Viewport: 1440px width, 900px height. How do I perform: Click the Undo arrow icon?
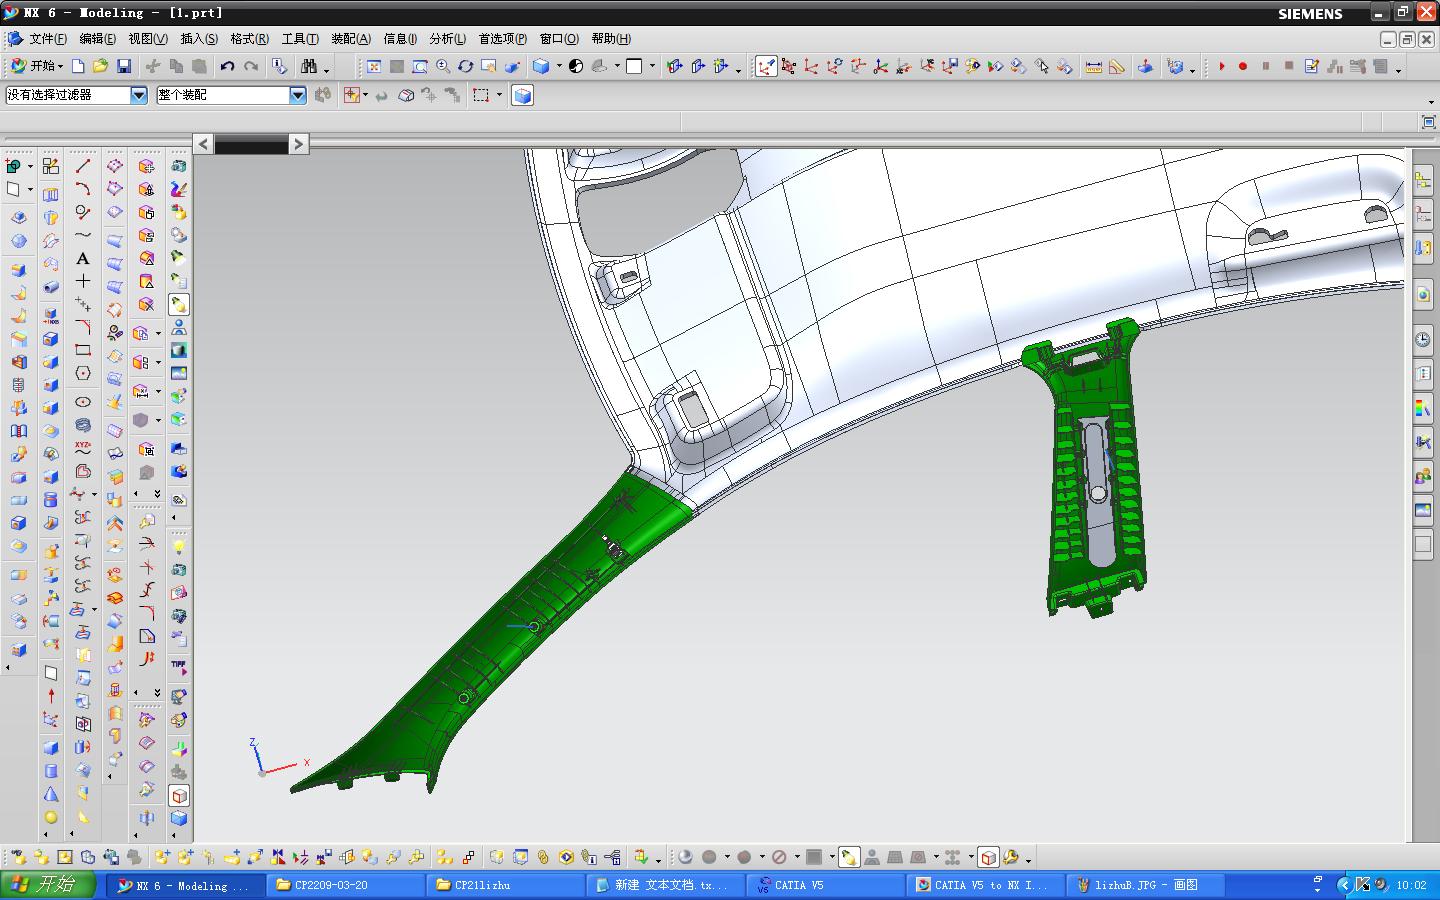pyautogui.click(x=227, y=66)
